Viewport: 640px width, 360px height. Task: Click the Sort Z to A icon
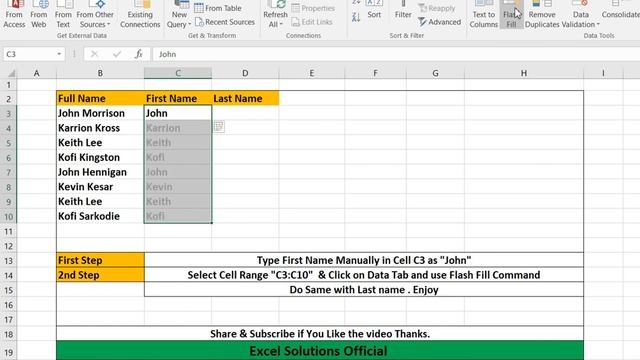(x=356, y=17)
